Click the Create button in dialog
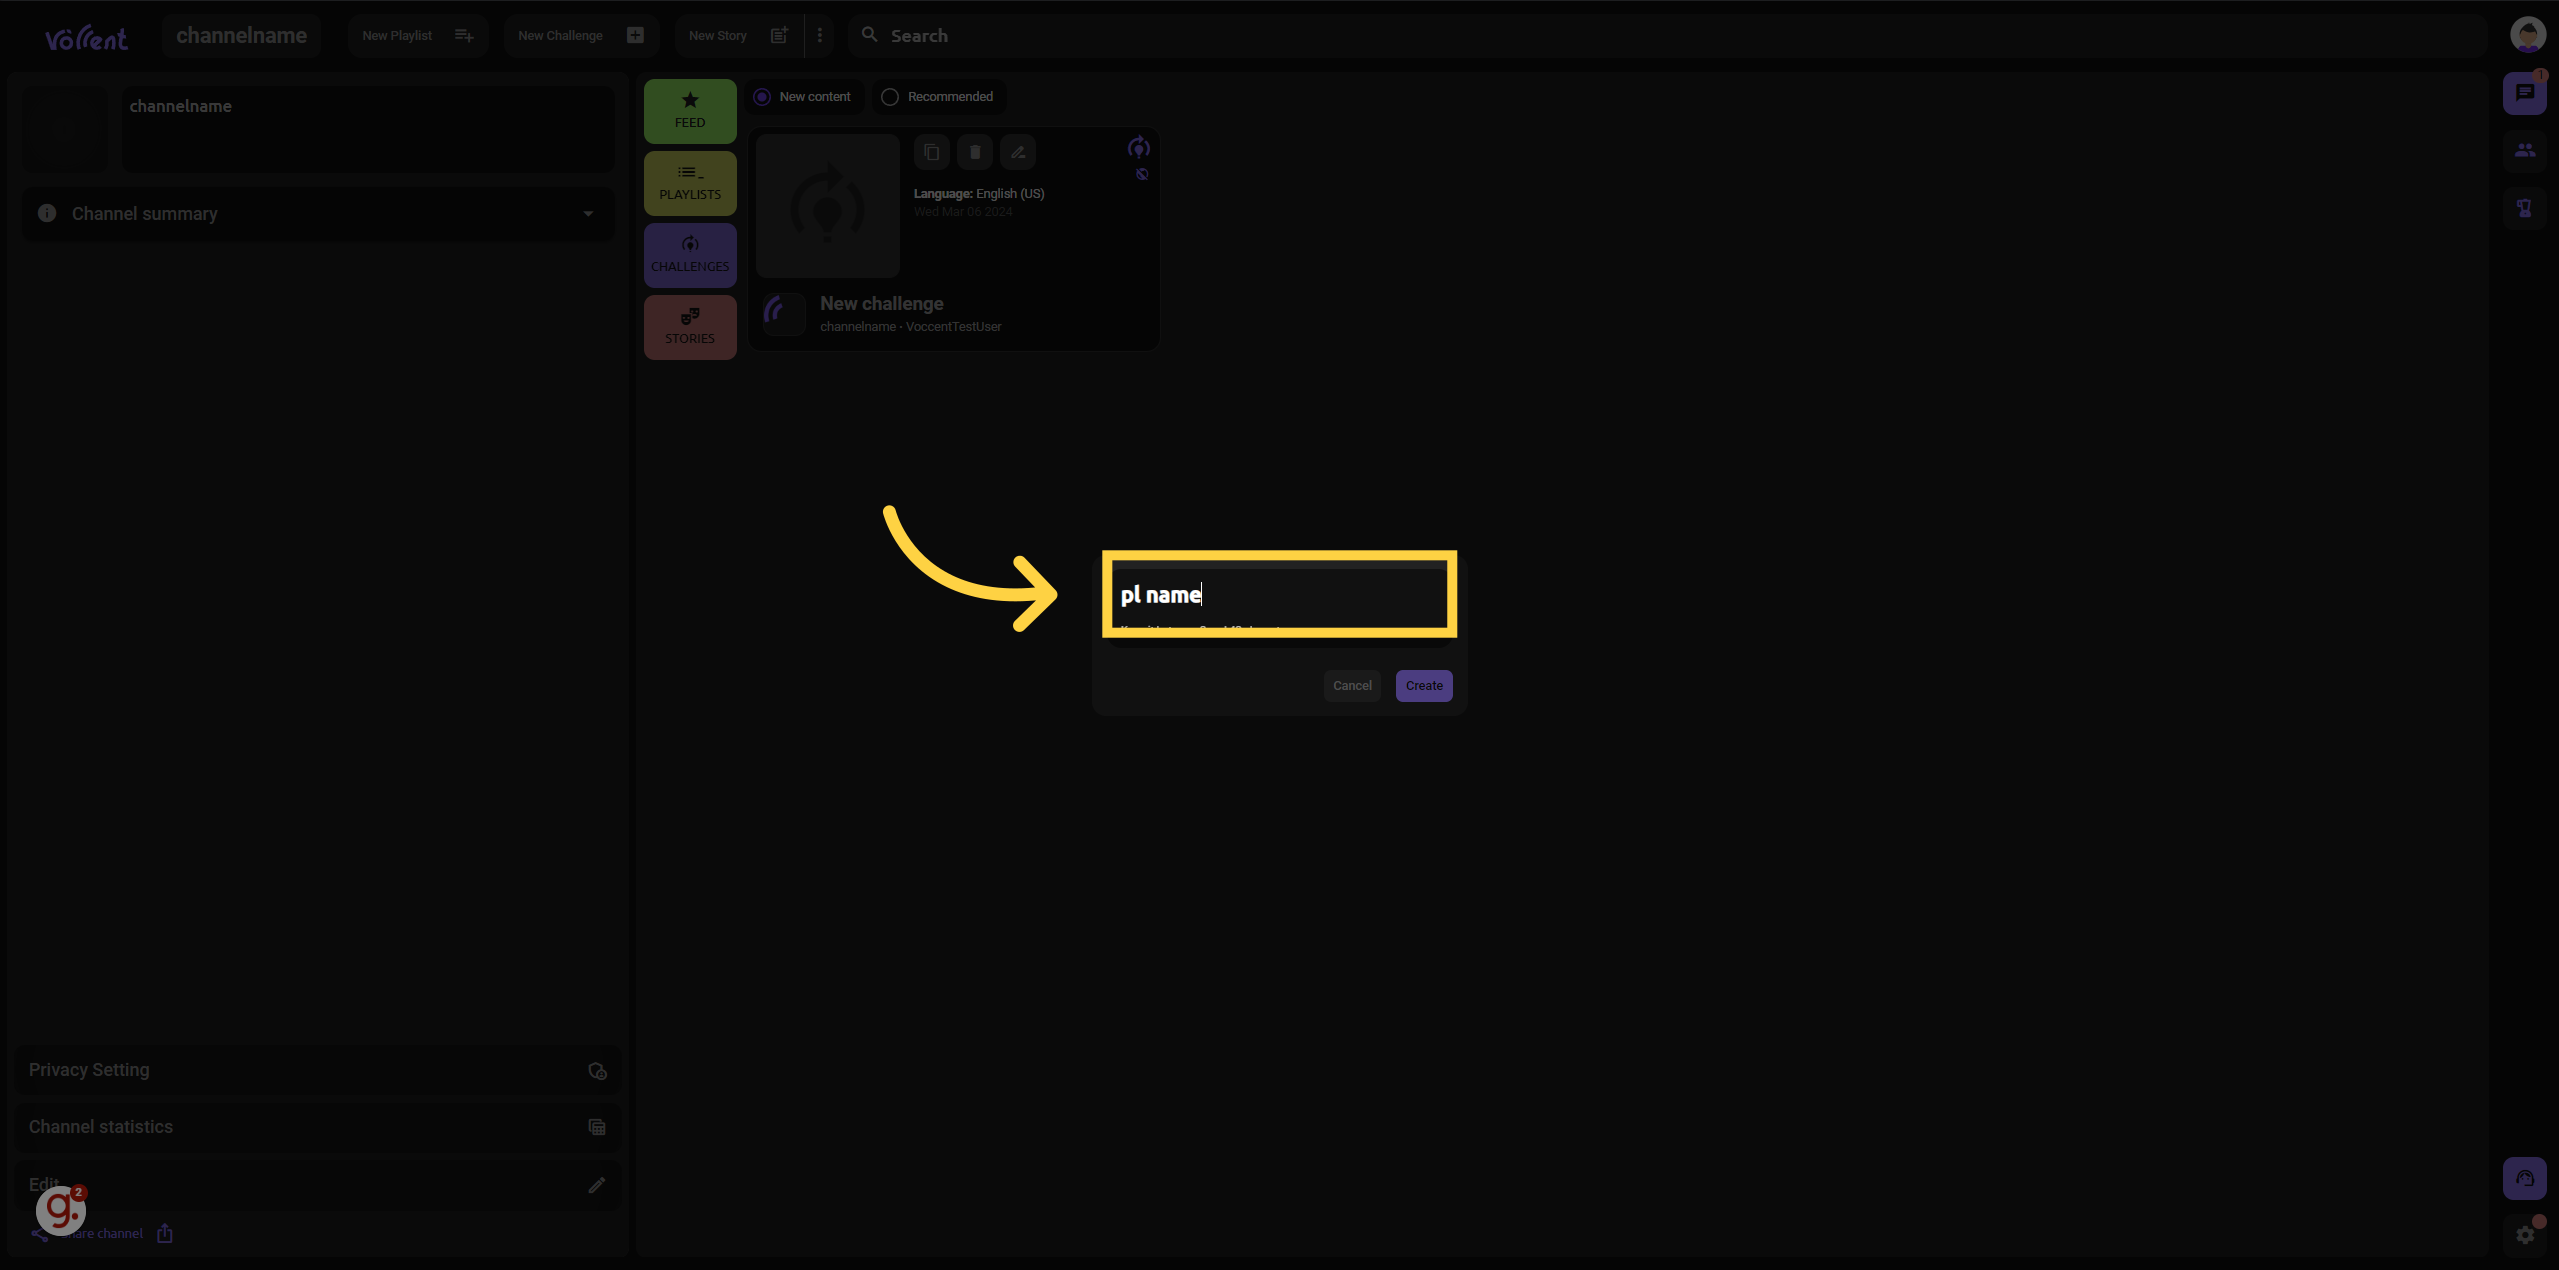 1421,684
